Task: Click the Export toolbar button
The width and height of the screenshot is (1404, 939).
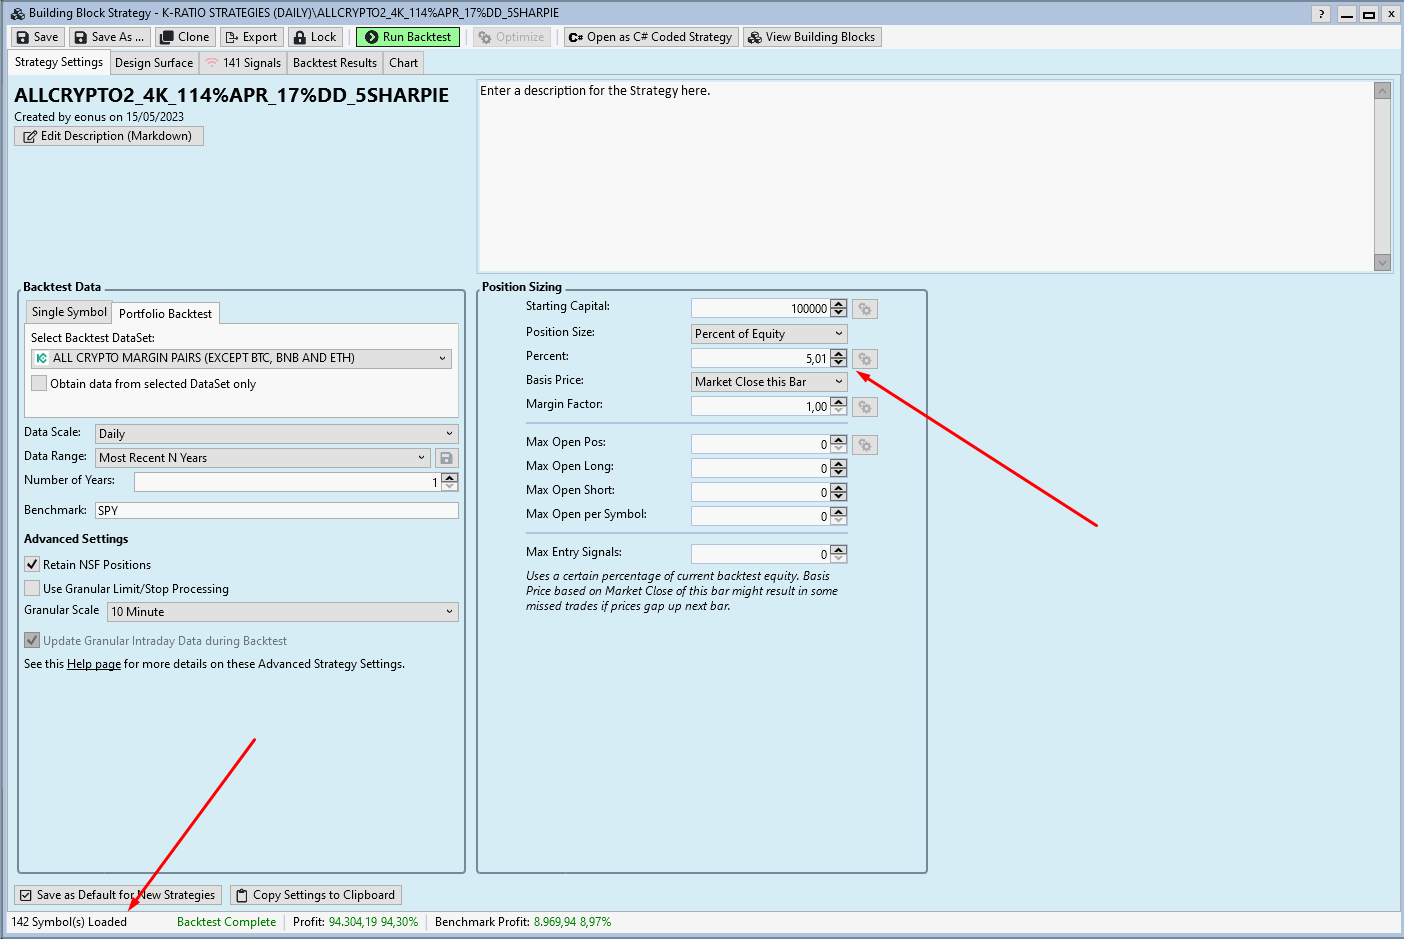Action: (251, 37)
